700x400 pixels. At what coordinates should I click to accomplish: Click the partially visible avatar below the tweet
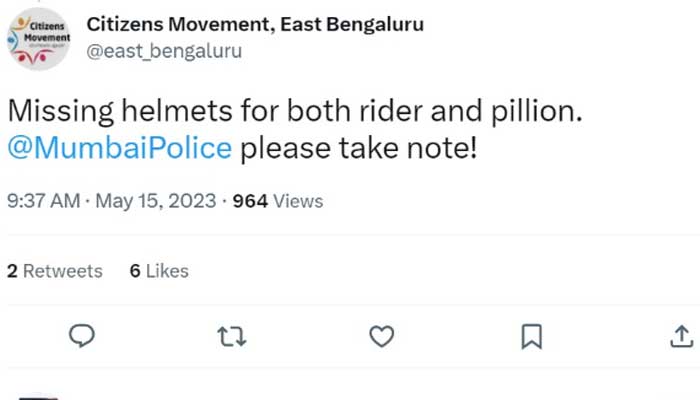coord(37,397)
